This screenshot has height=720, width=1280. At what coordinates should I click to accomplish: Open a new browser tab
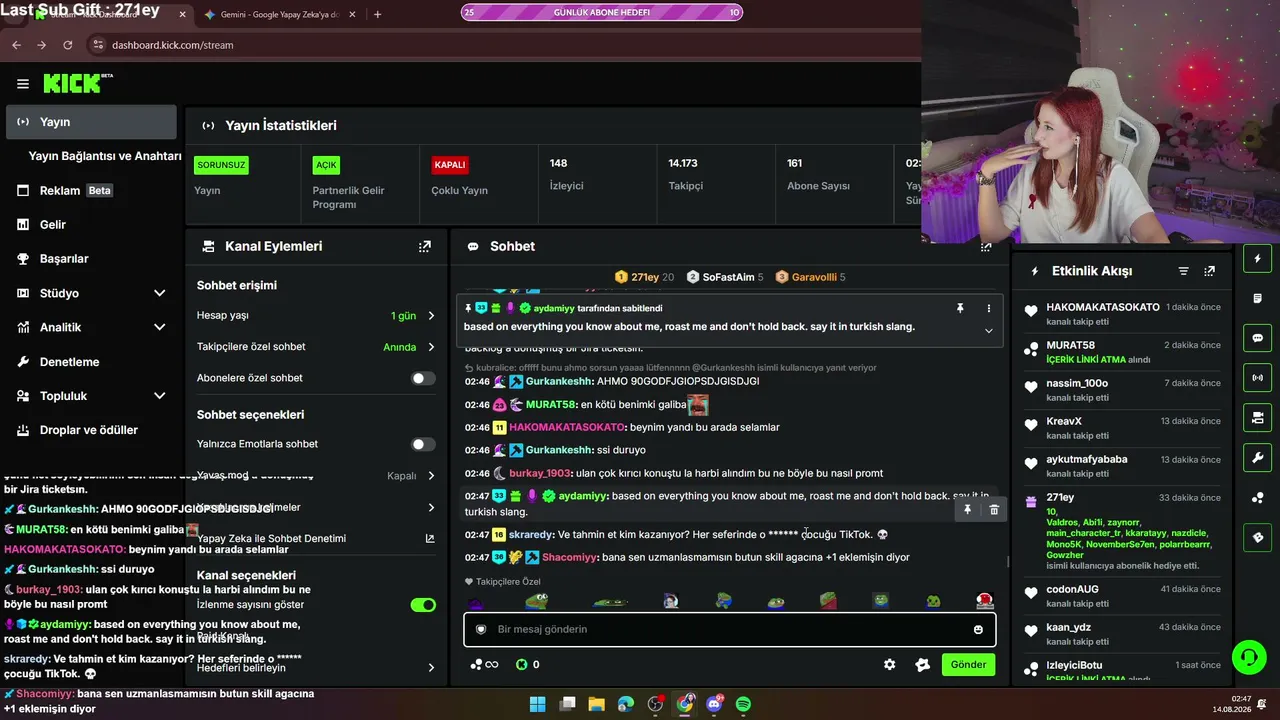(x=377, y=14)
